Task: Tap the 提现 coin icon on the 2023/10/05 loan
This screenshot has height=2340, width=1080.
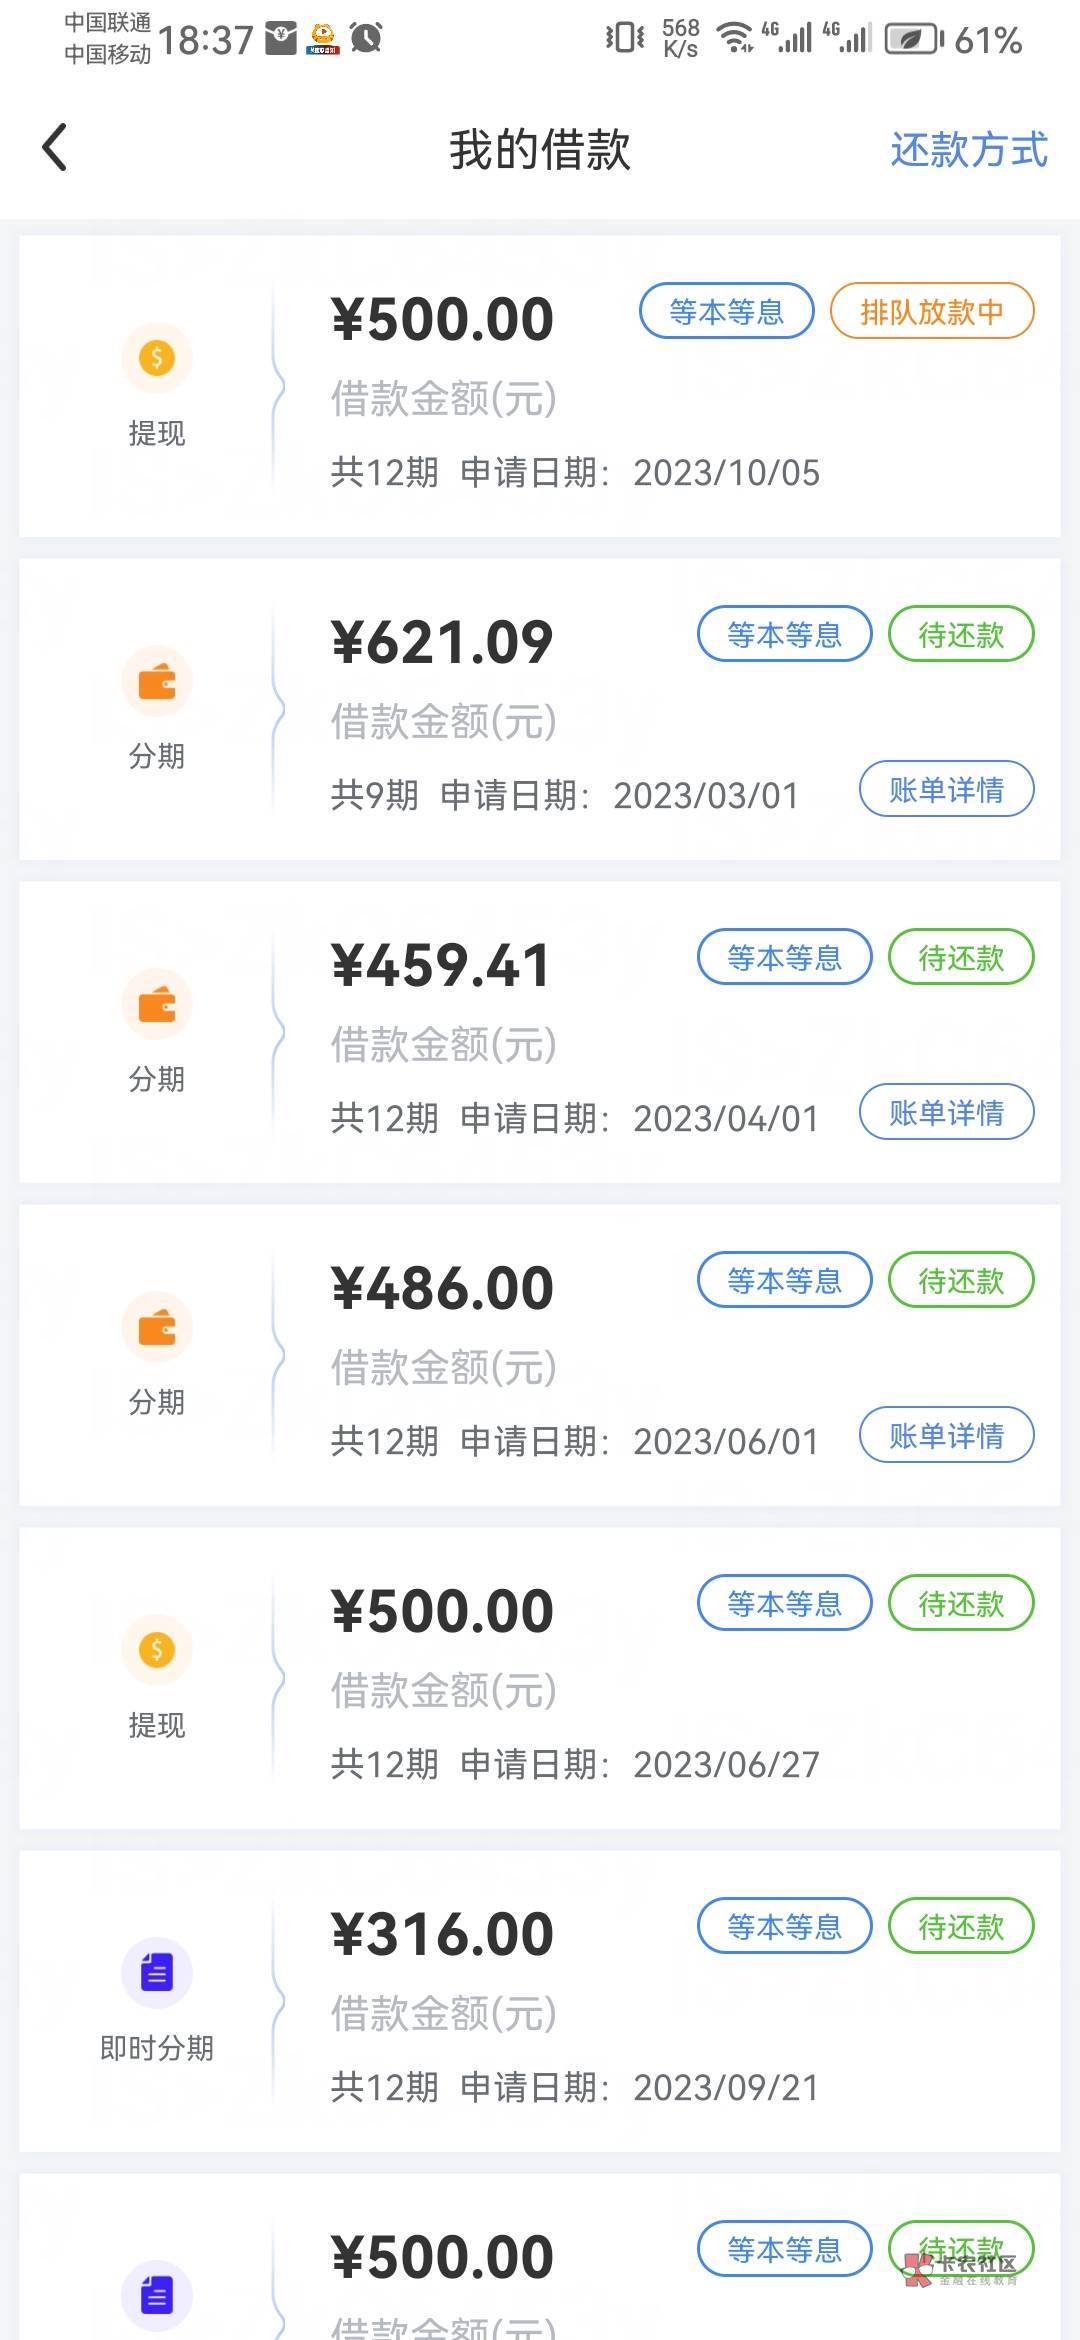Action: click(157, 358)
